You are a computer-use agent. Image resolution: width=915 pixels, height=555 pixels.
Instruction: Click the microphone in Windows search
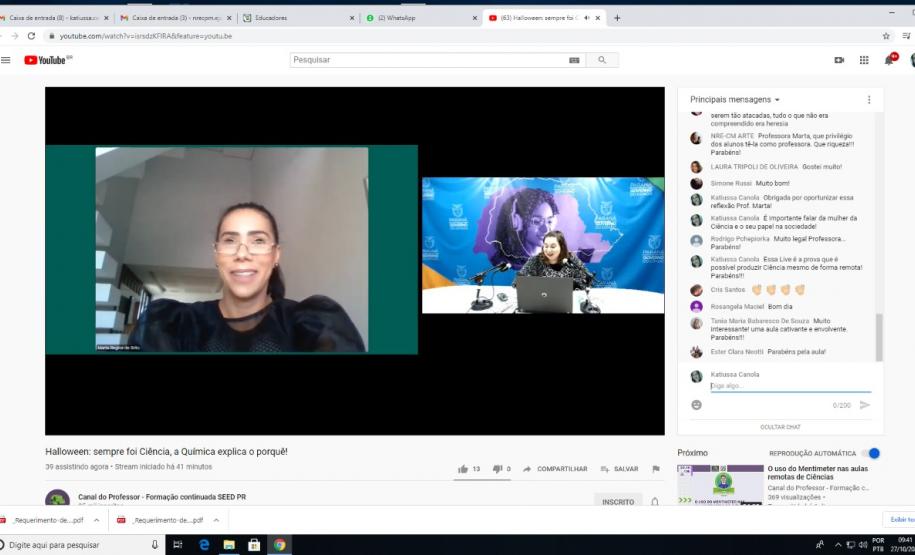[x=155, y=544]
